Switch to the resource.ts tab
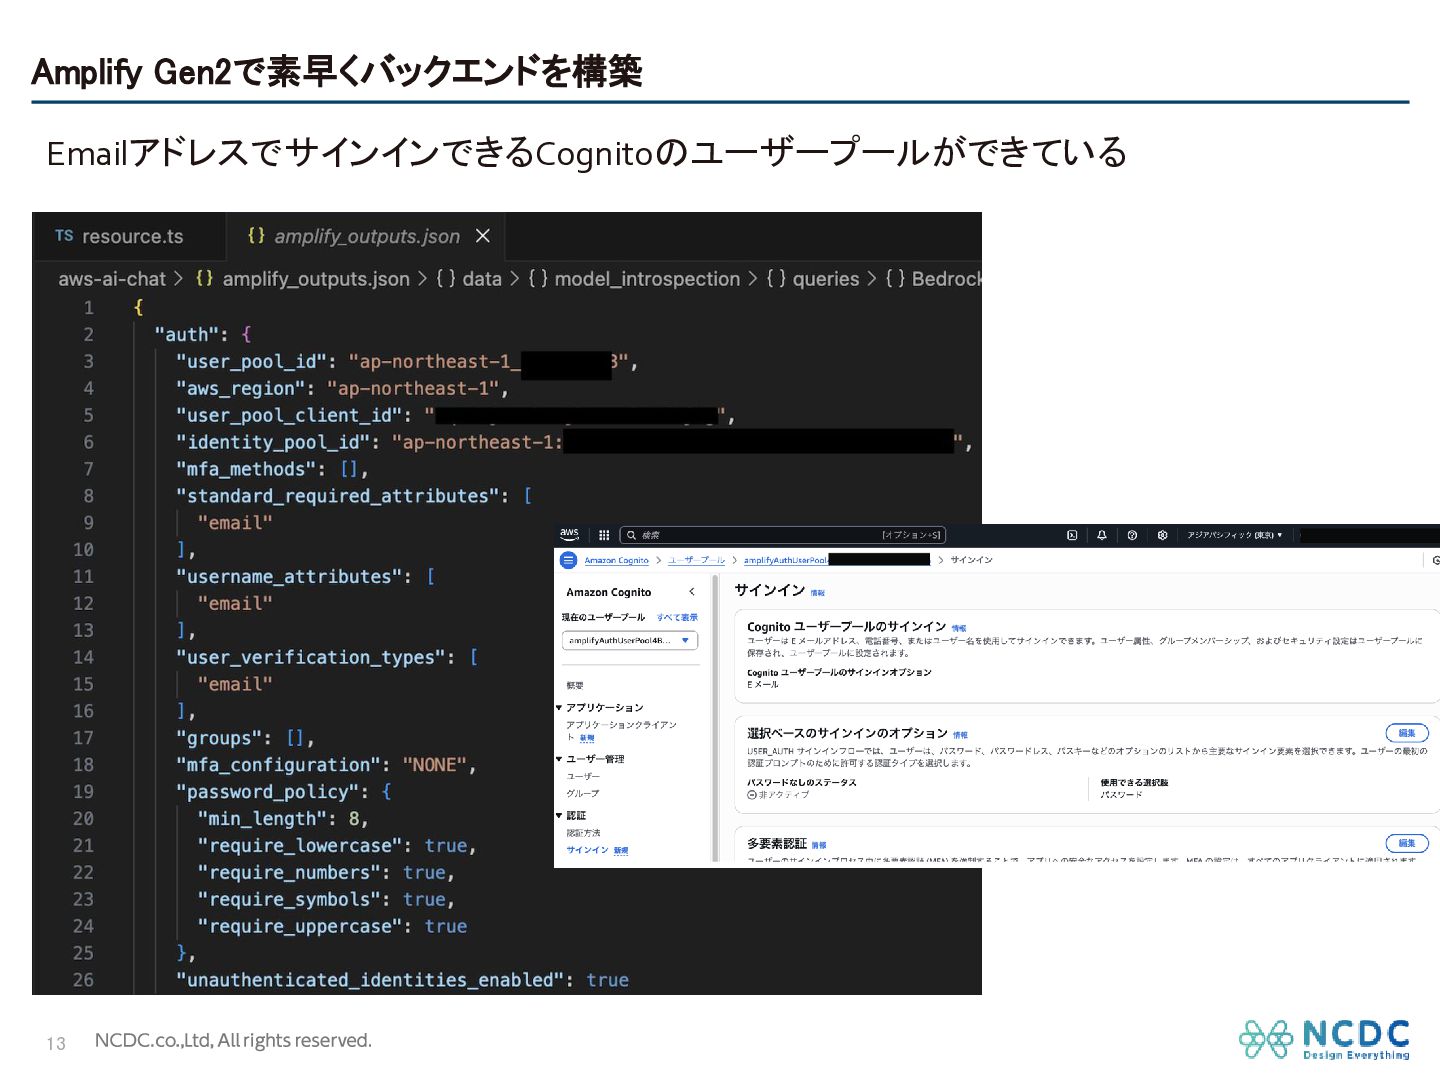This screenshot has height=1080, width=1440. [129, 236]
